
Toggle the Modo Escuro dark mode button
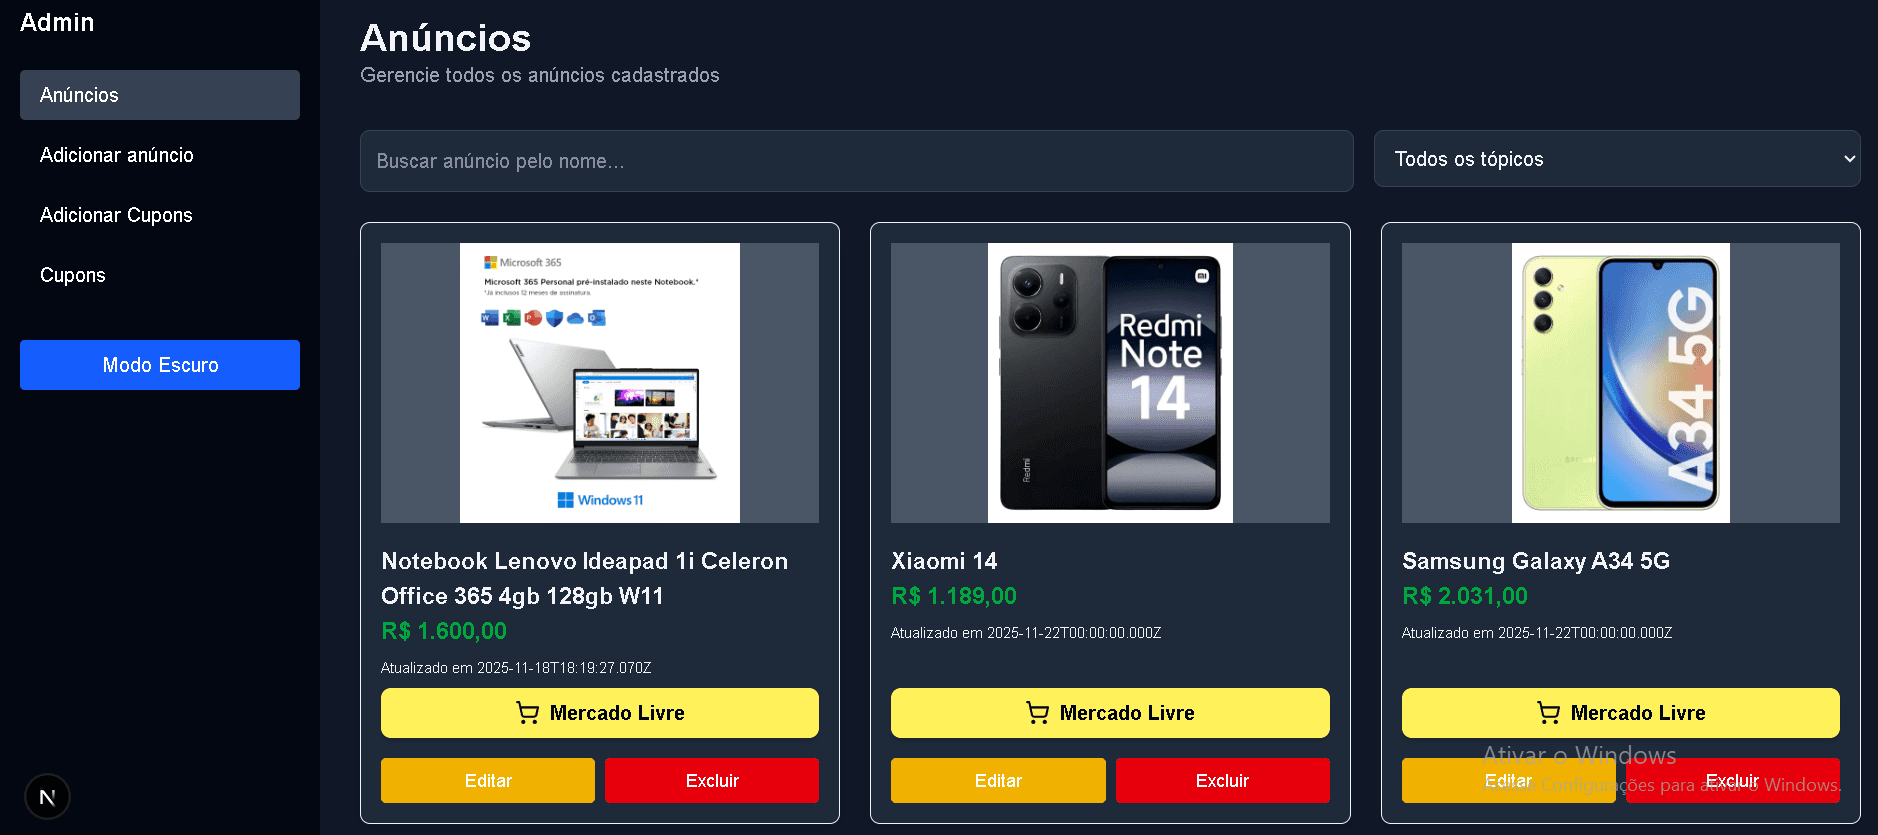point(160,365)
